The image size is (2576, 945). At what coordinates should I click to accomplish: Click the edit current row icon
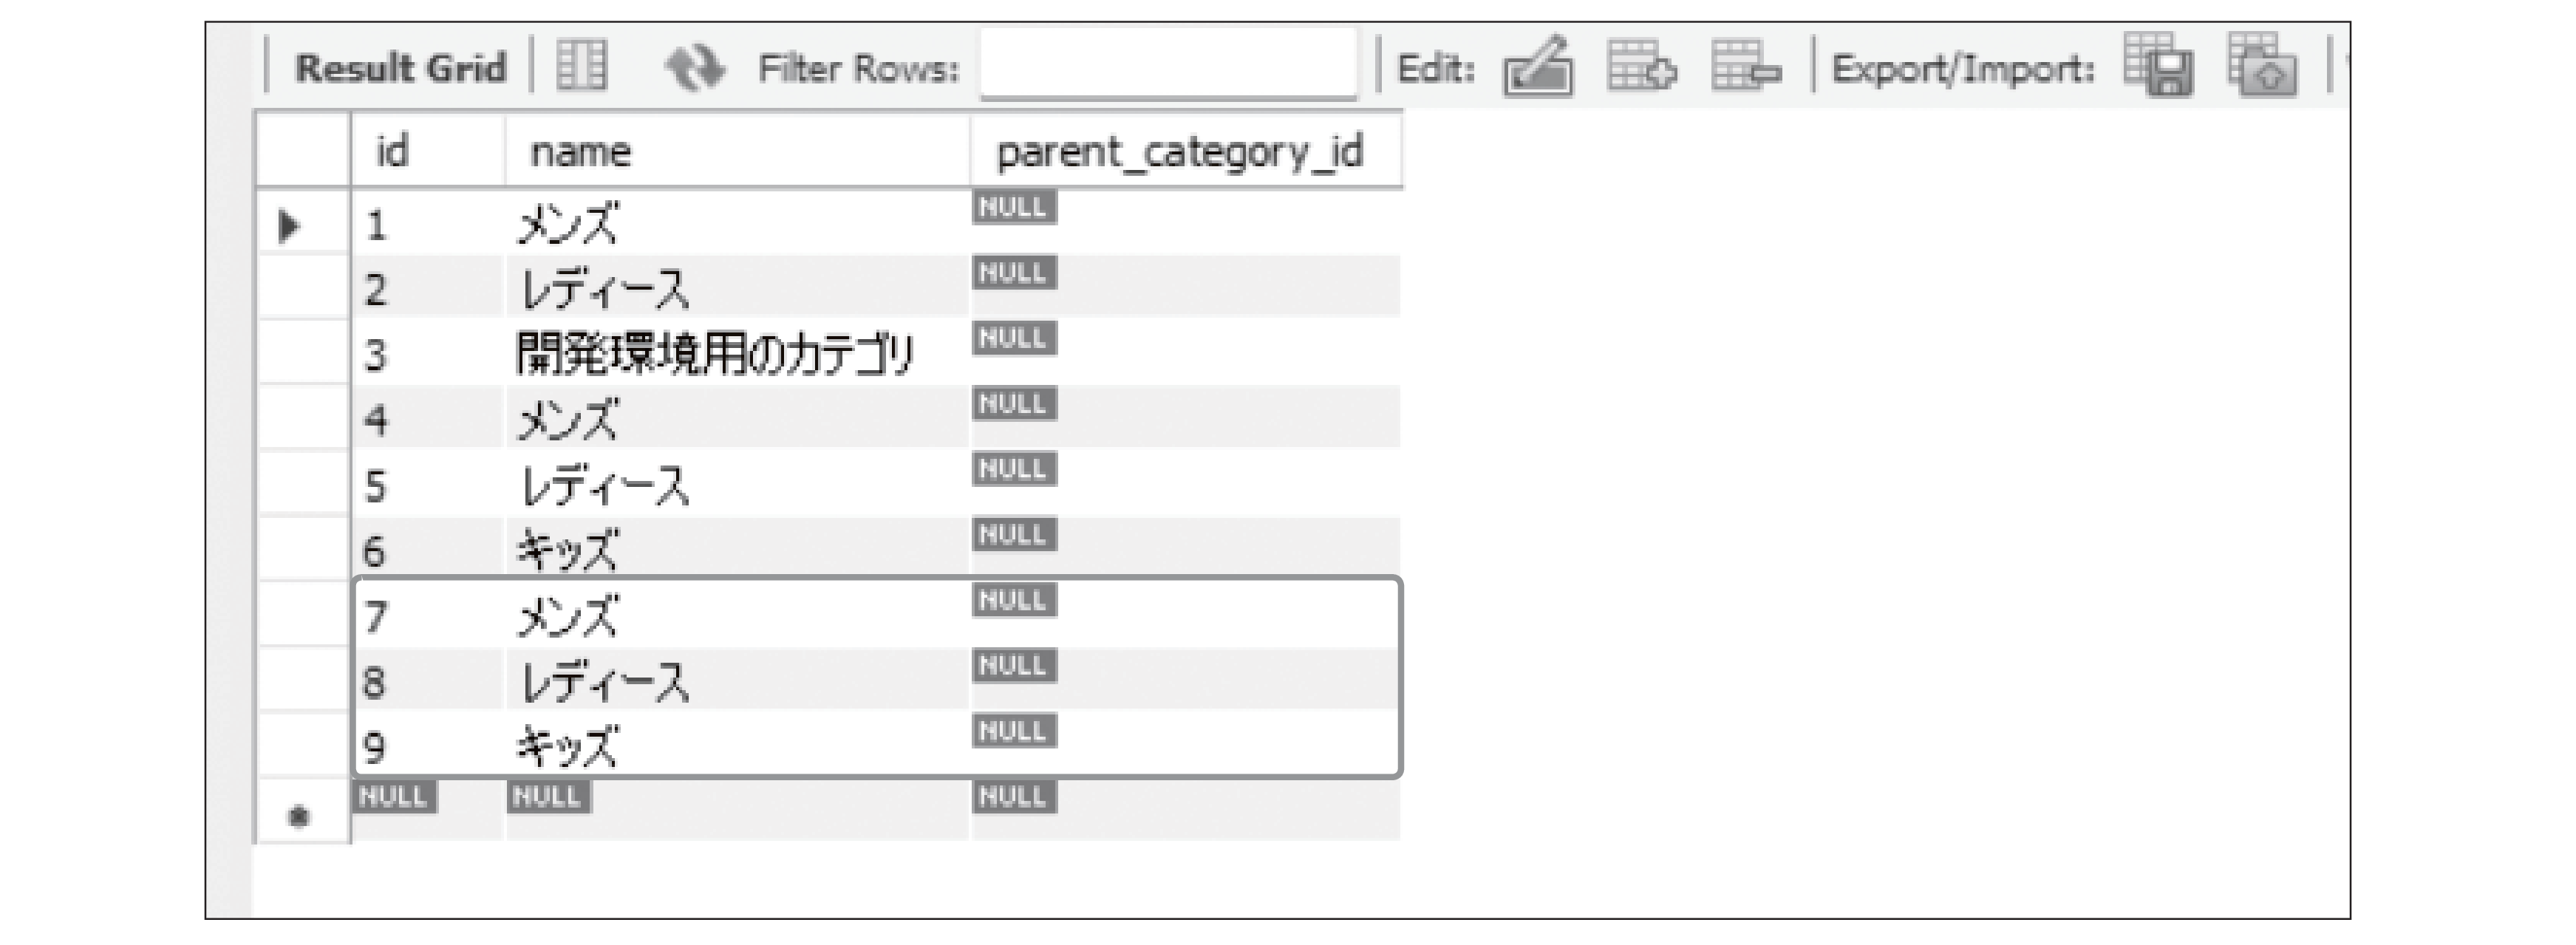1538,67
